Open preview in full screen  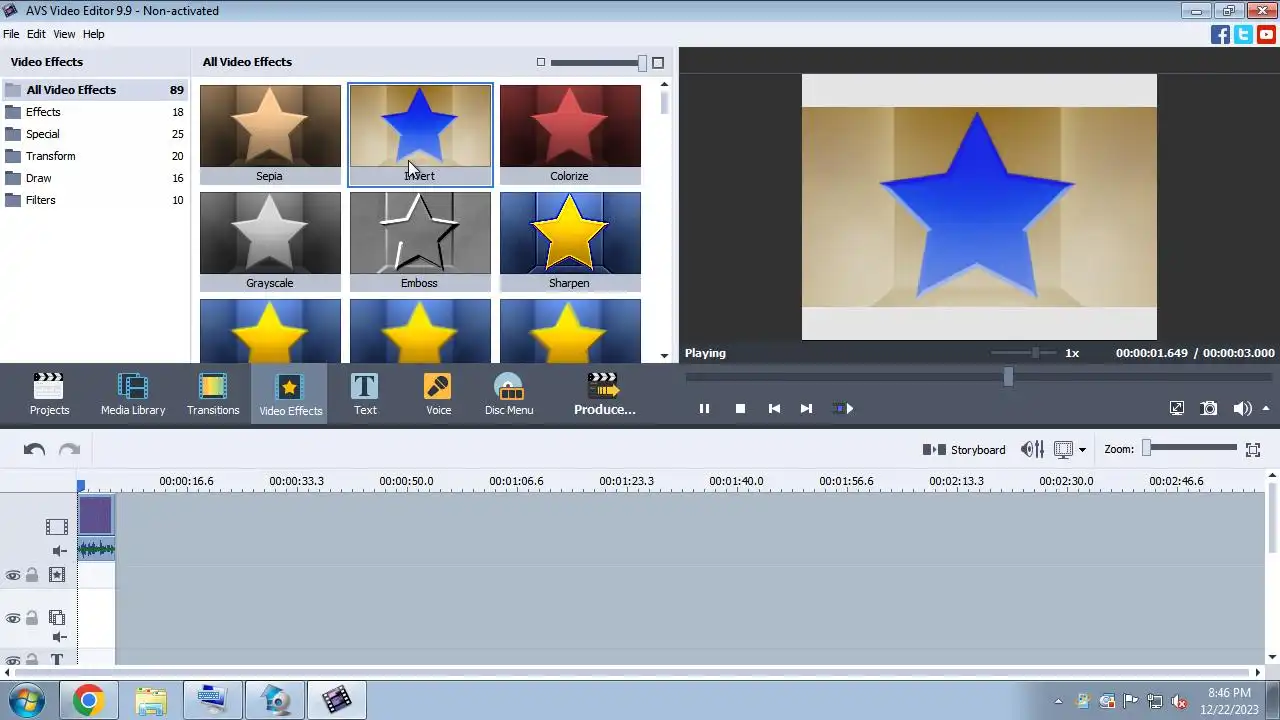point(1177,408)
